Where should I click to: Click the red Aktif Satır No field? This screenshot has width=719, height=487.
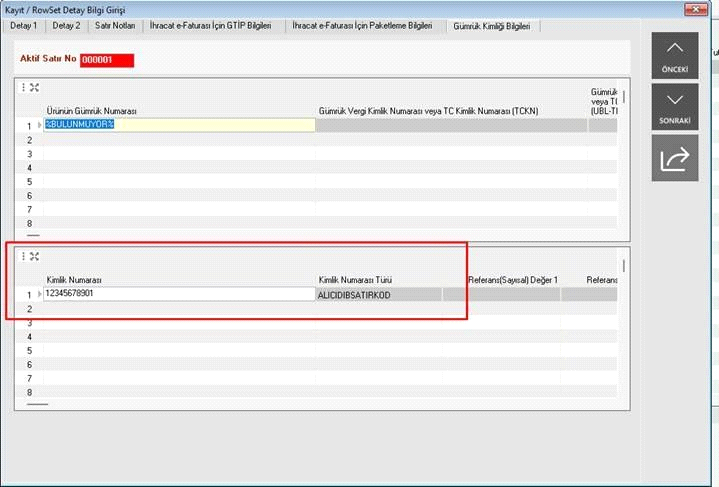pos(106,60)
